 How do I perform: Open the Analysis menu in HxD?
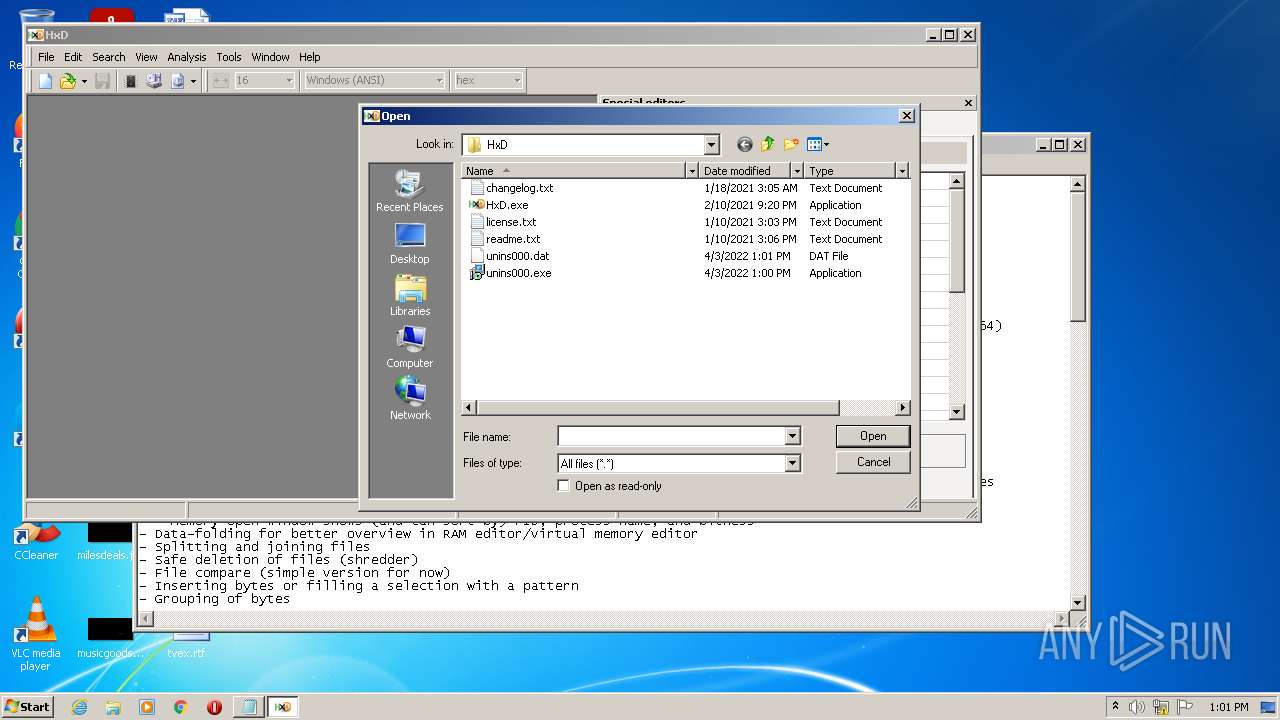[187, 57]
